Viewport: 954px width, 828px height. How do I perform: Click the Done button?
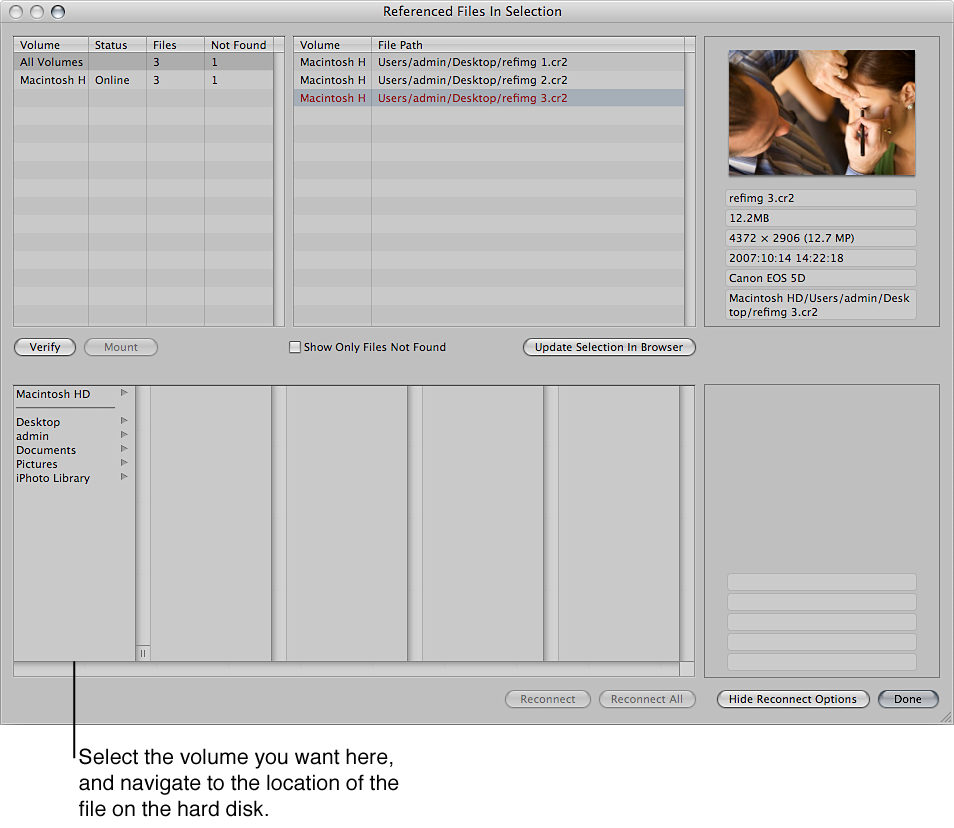(x=906, y=699)
